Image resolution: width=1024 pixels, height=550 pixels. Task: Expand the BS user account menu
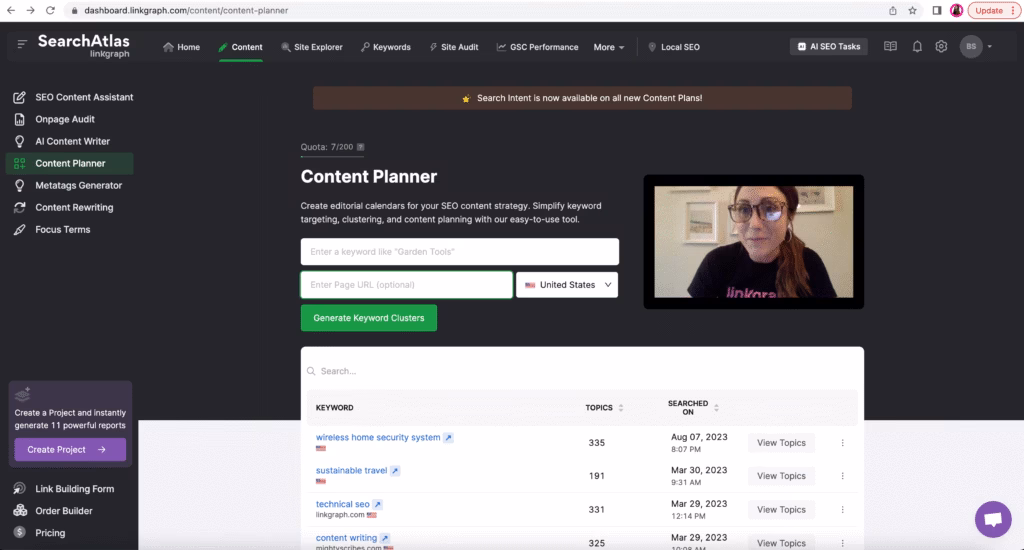click(x=976, y=47)
